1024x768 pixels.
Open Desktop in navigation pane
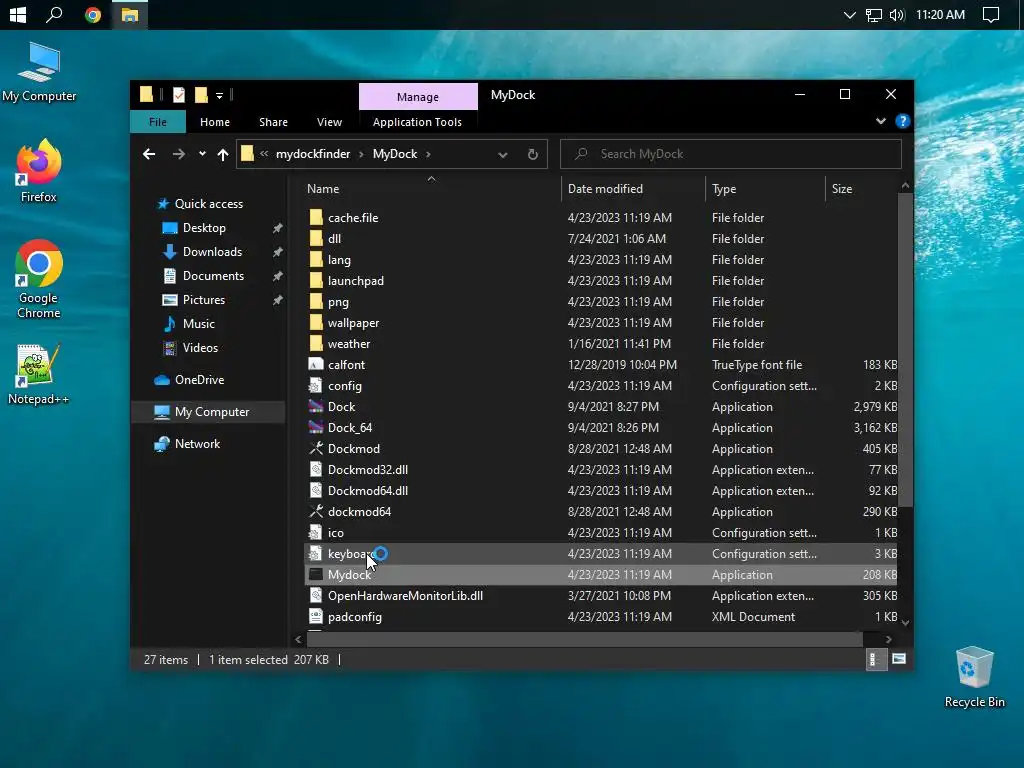[204, 228]
